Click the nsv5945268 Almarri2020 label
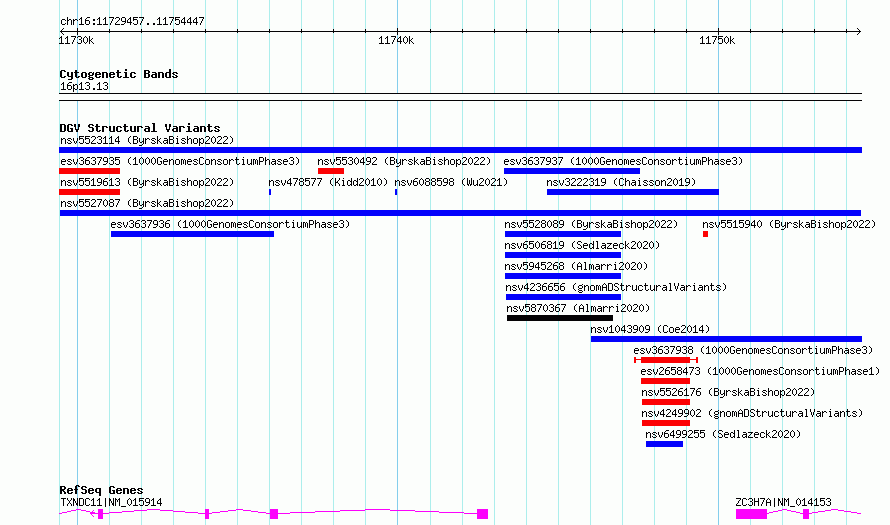 (x=576, y=266)
